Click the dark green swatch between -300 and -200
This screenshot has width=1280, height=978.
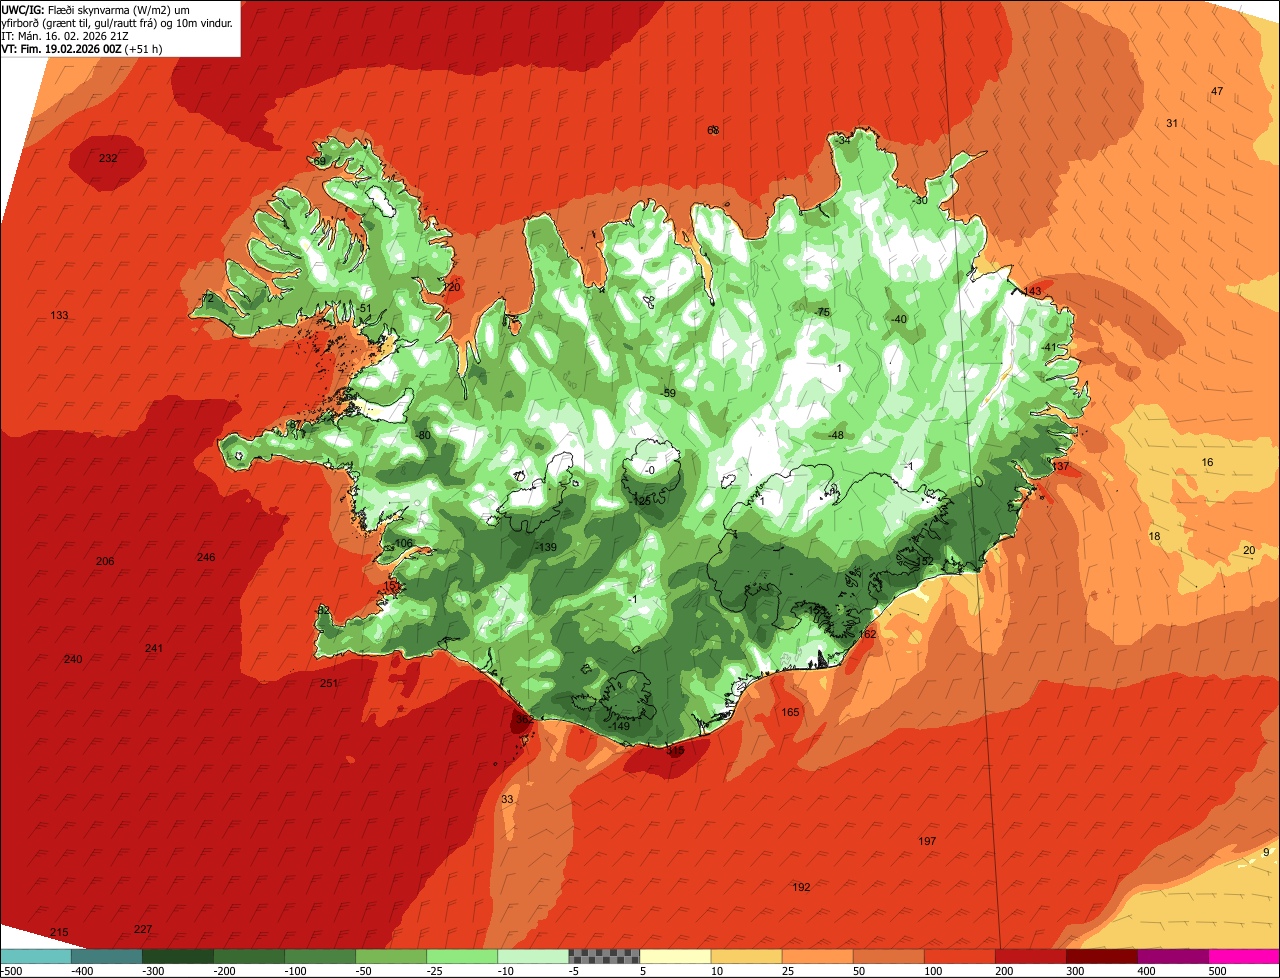(x=178, y=956)
